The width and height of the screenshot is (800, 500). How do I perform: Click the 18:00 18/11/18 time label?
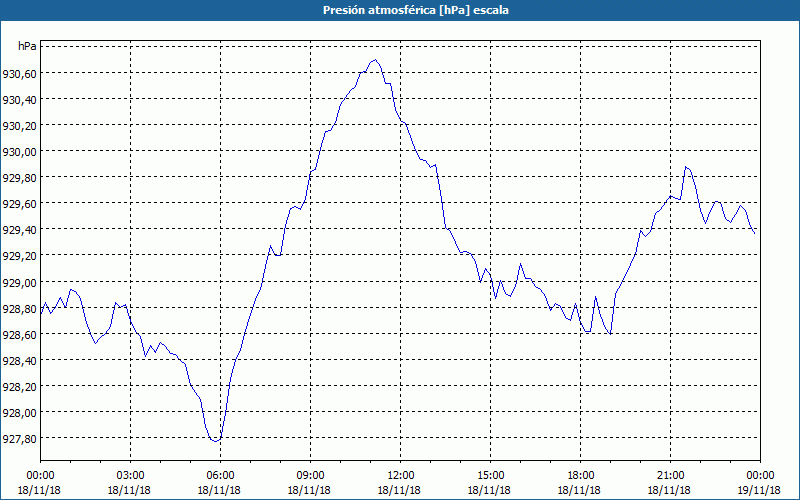pos(580,483)
